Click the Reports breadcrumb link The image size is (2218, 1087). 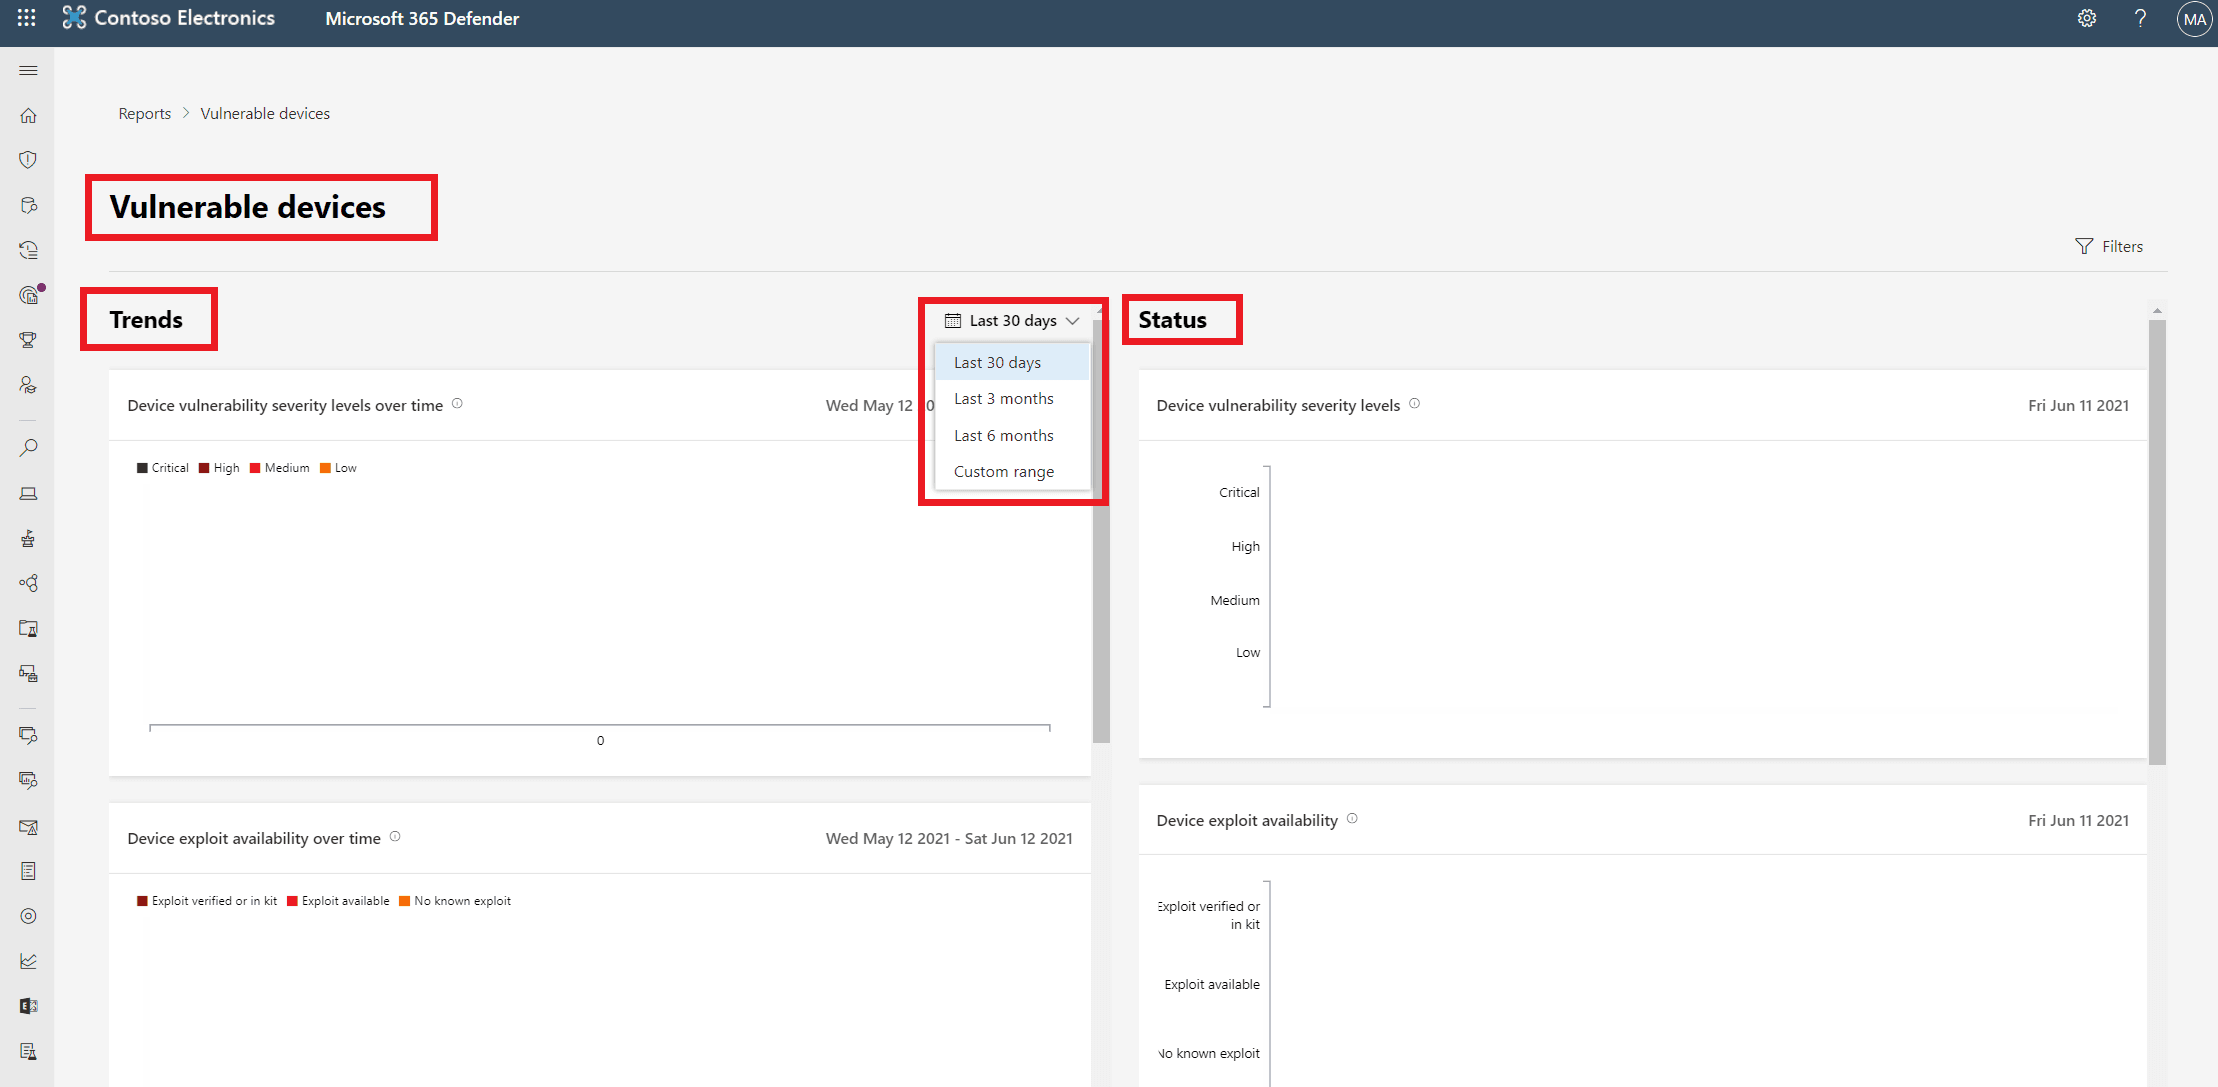[144, 114]
